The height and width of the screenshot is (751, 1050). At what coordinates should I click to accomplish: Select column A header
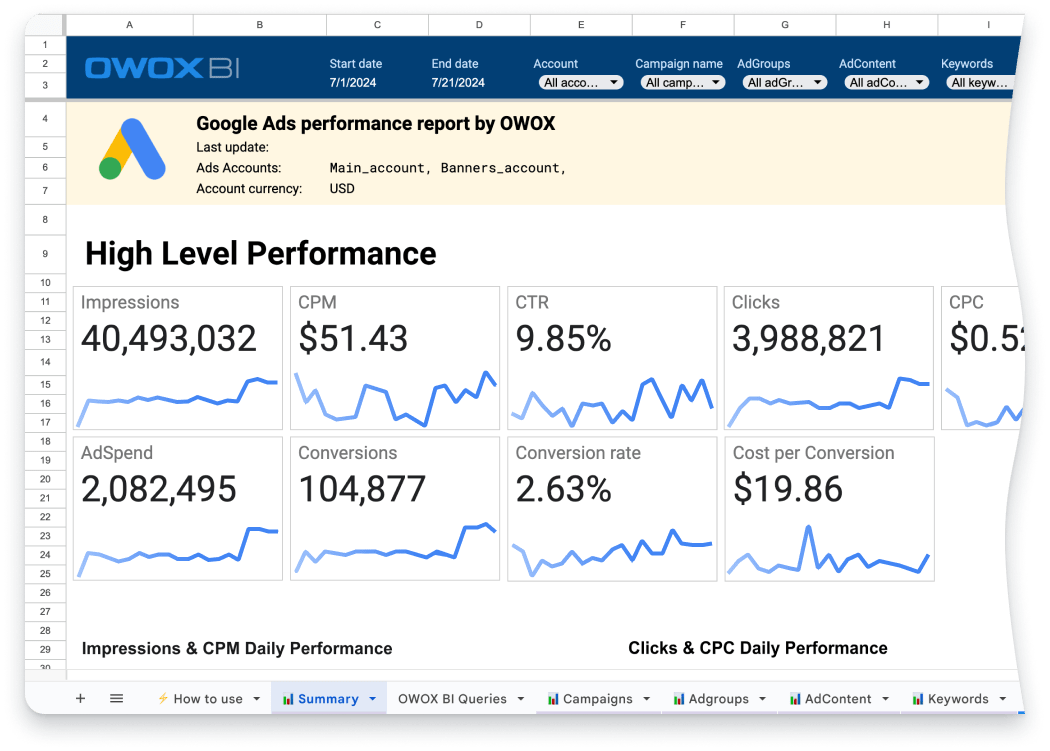(x=130, y=25)
